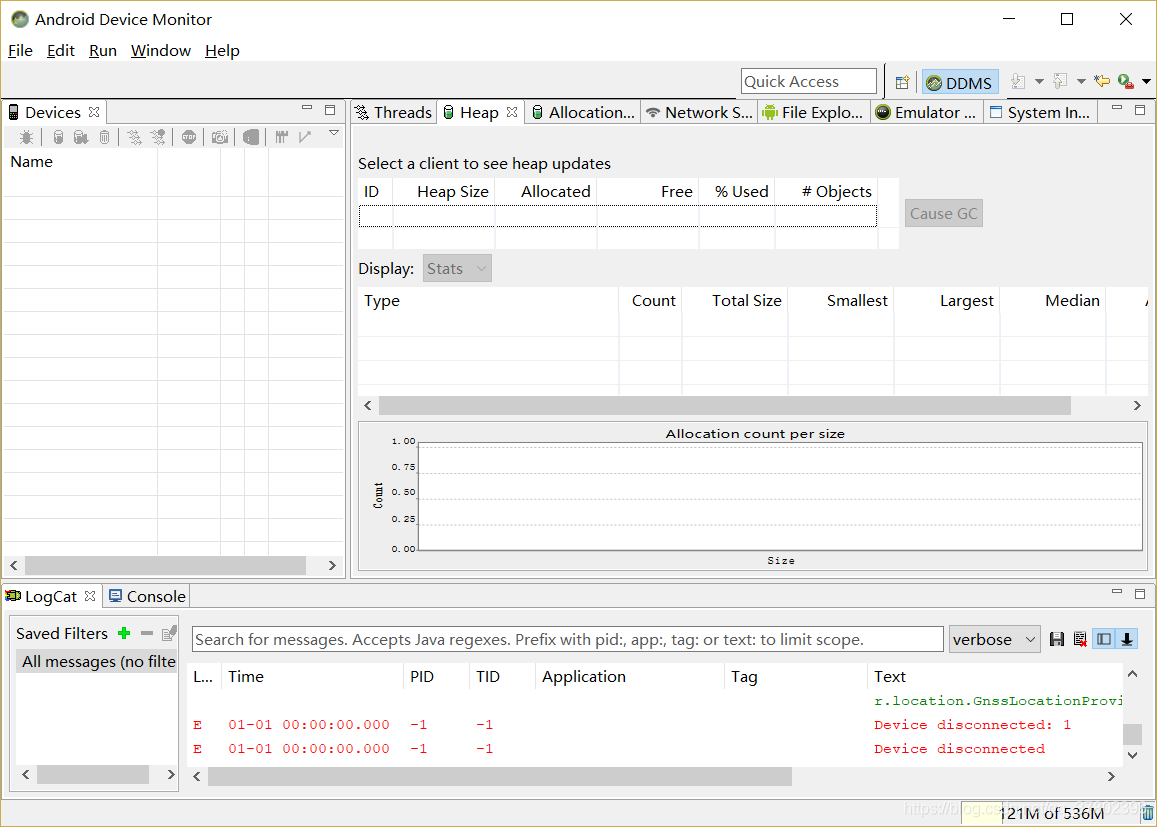Click the 'Device disconnected: 1' log message
This screenshot has height=827, width=1157.
click(x=972, y=725)
